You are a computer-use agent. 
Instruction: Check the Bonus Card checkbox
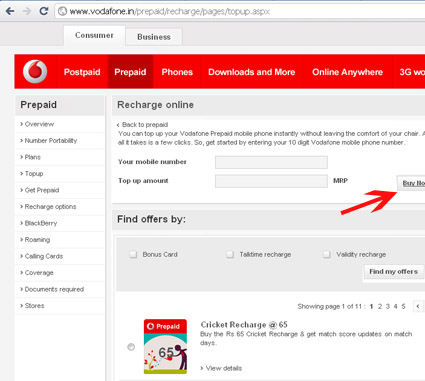click(x=133, y=254)
